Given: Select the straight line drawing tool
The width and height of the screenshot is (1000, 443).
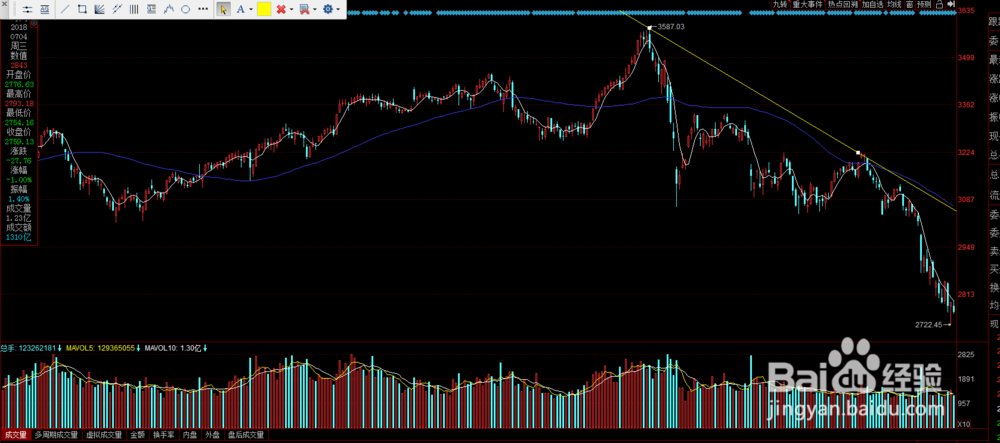Looking at the screenshot, I should (65, 10).
